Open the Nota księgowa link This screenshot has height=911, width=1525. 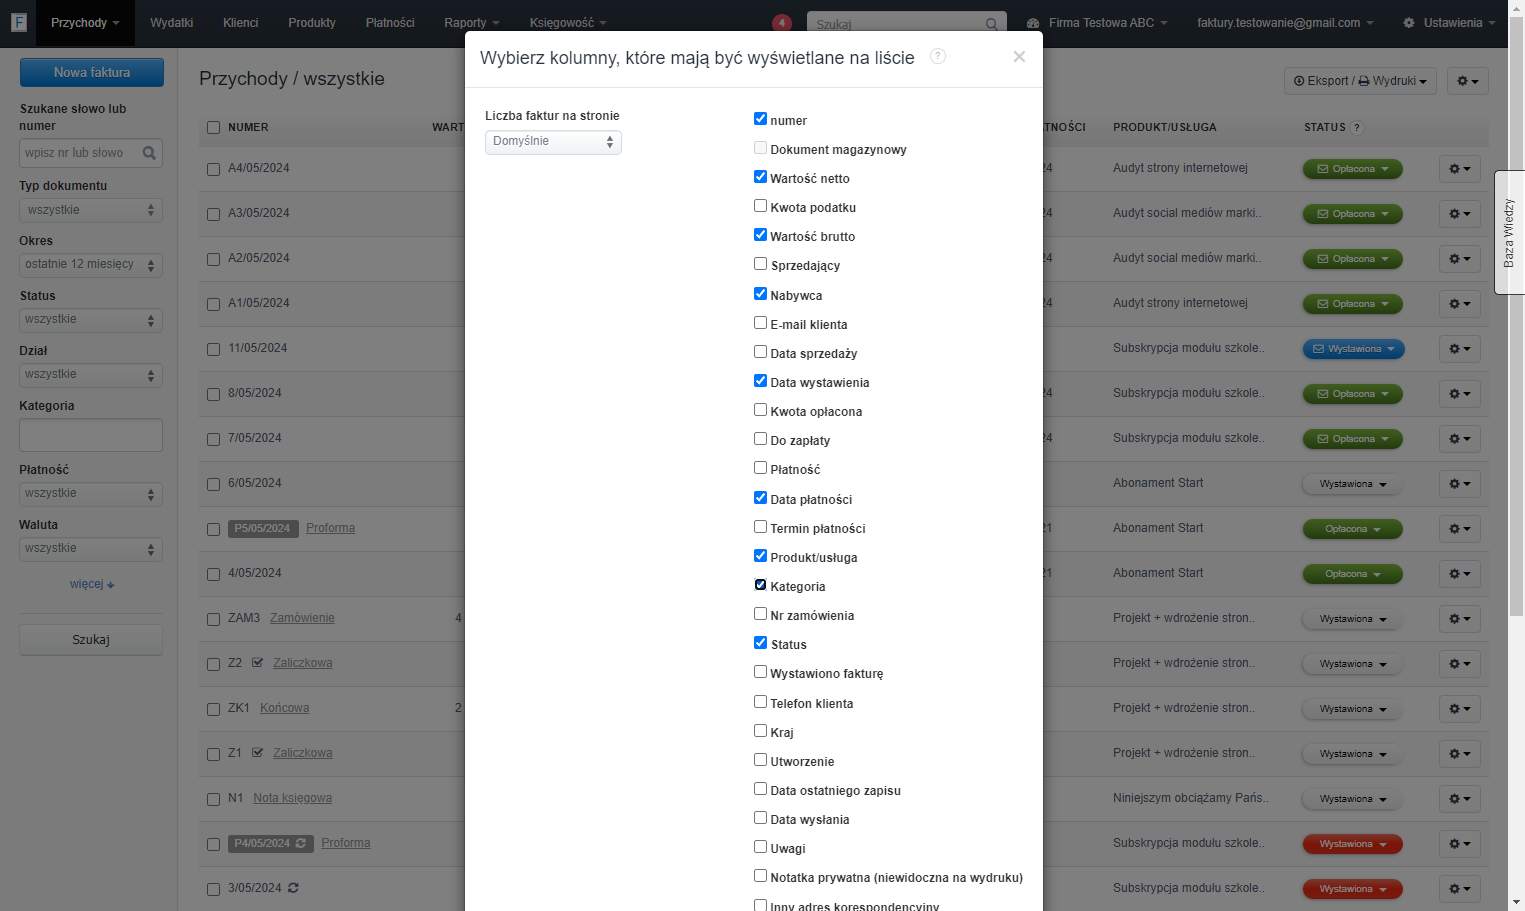point(292,798)
